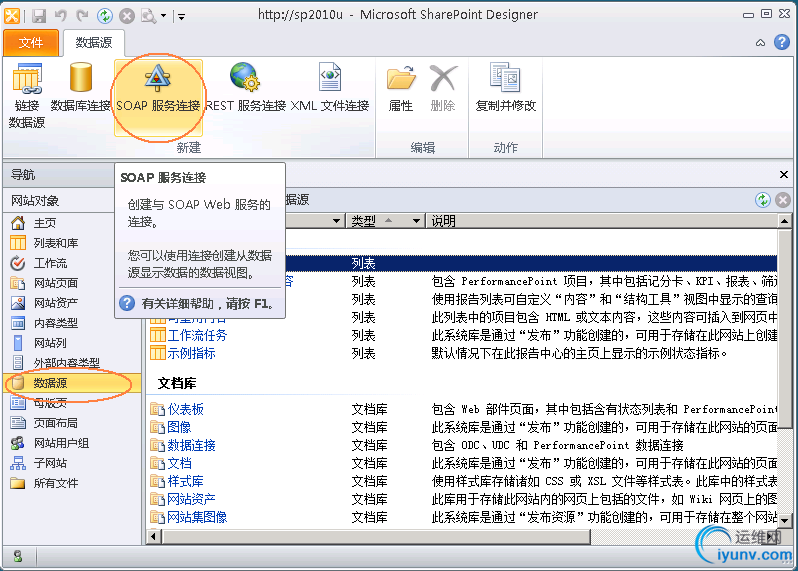Create a Database Connection (数据库连接)
The height and width of the screenshot is (571, 798).
pyautogui.click(x=80, y=87)
